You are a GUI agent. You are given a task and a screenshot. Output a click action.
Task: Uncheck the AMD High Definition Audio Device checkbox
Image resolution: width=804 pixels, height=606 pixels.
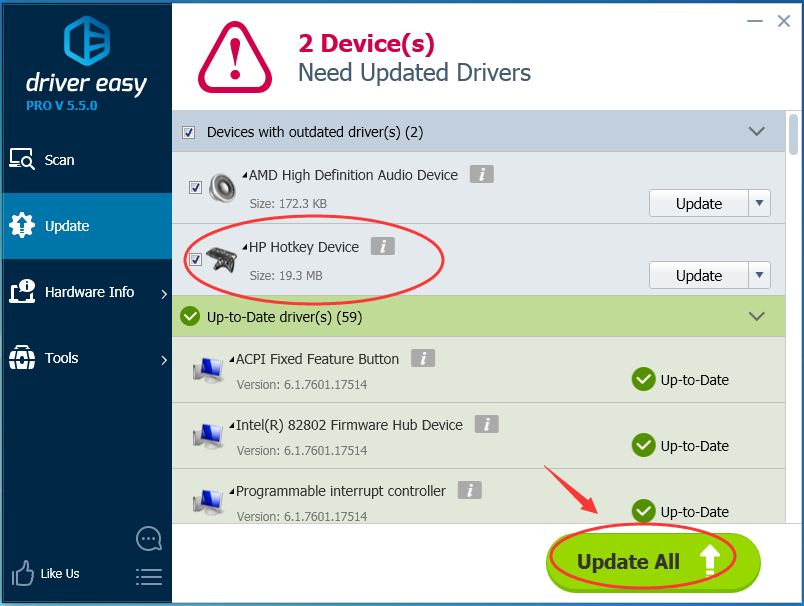pos(195,187)
